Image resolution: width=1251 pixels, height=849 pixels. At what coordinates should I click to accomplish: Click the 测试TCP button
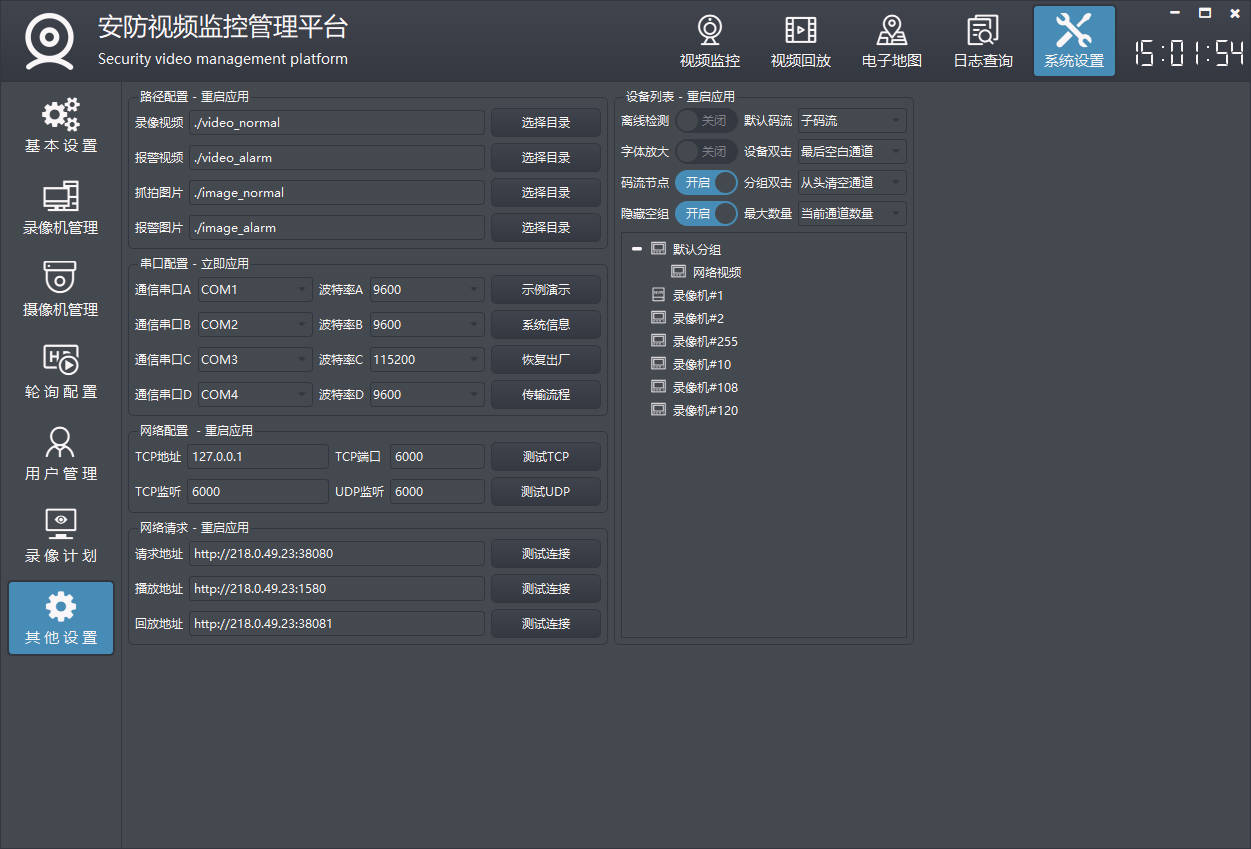click(x=545, y=457)
